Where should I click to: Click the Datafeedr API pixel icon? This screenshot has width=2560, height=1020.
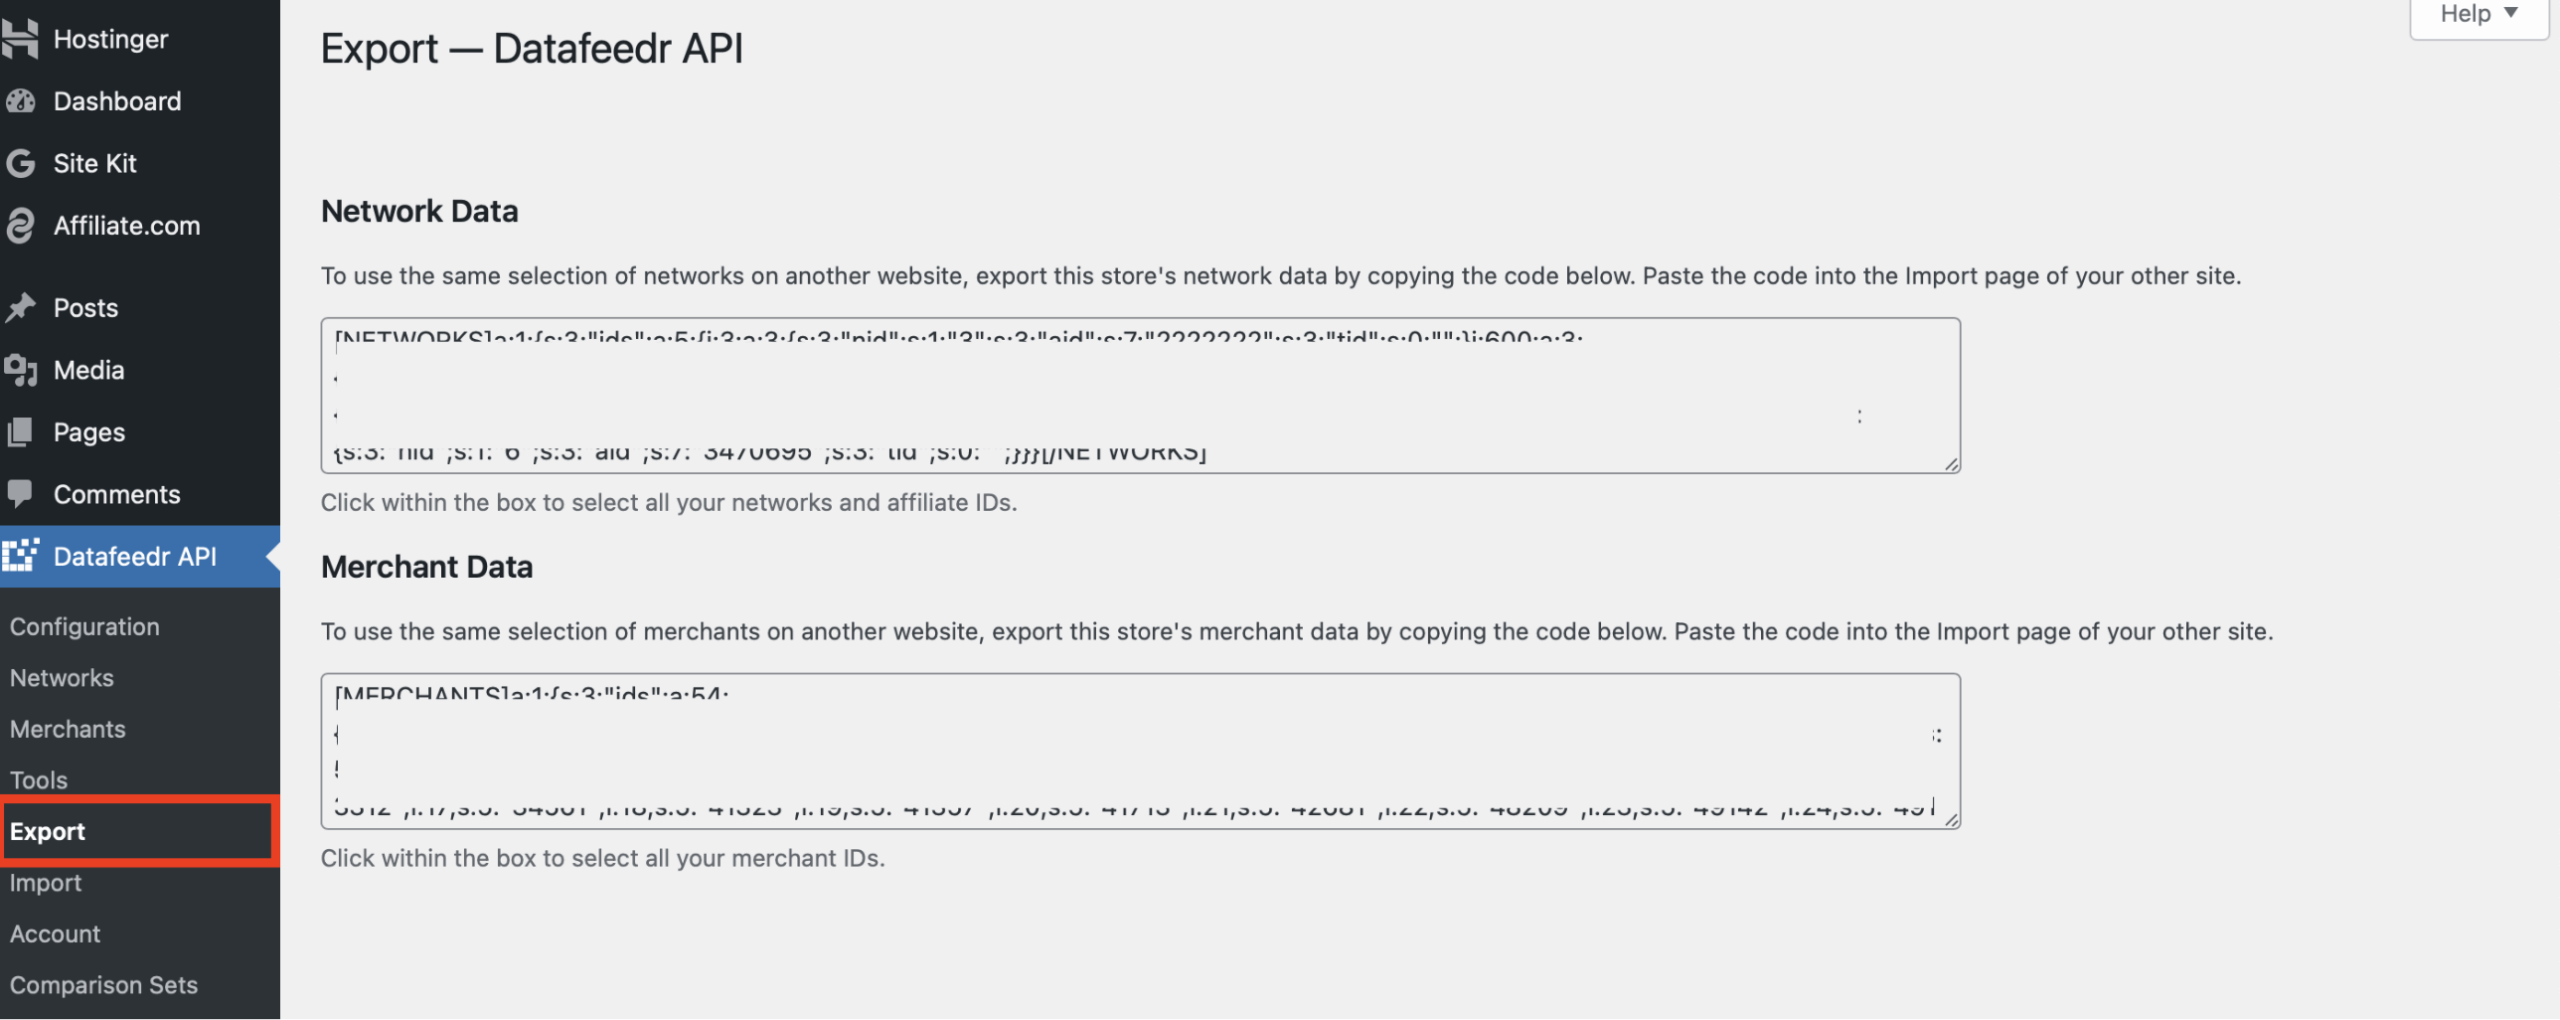pyautogui.click(x=20, y=556)
